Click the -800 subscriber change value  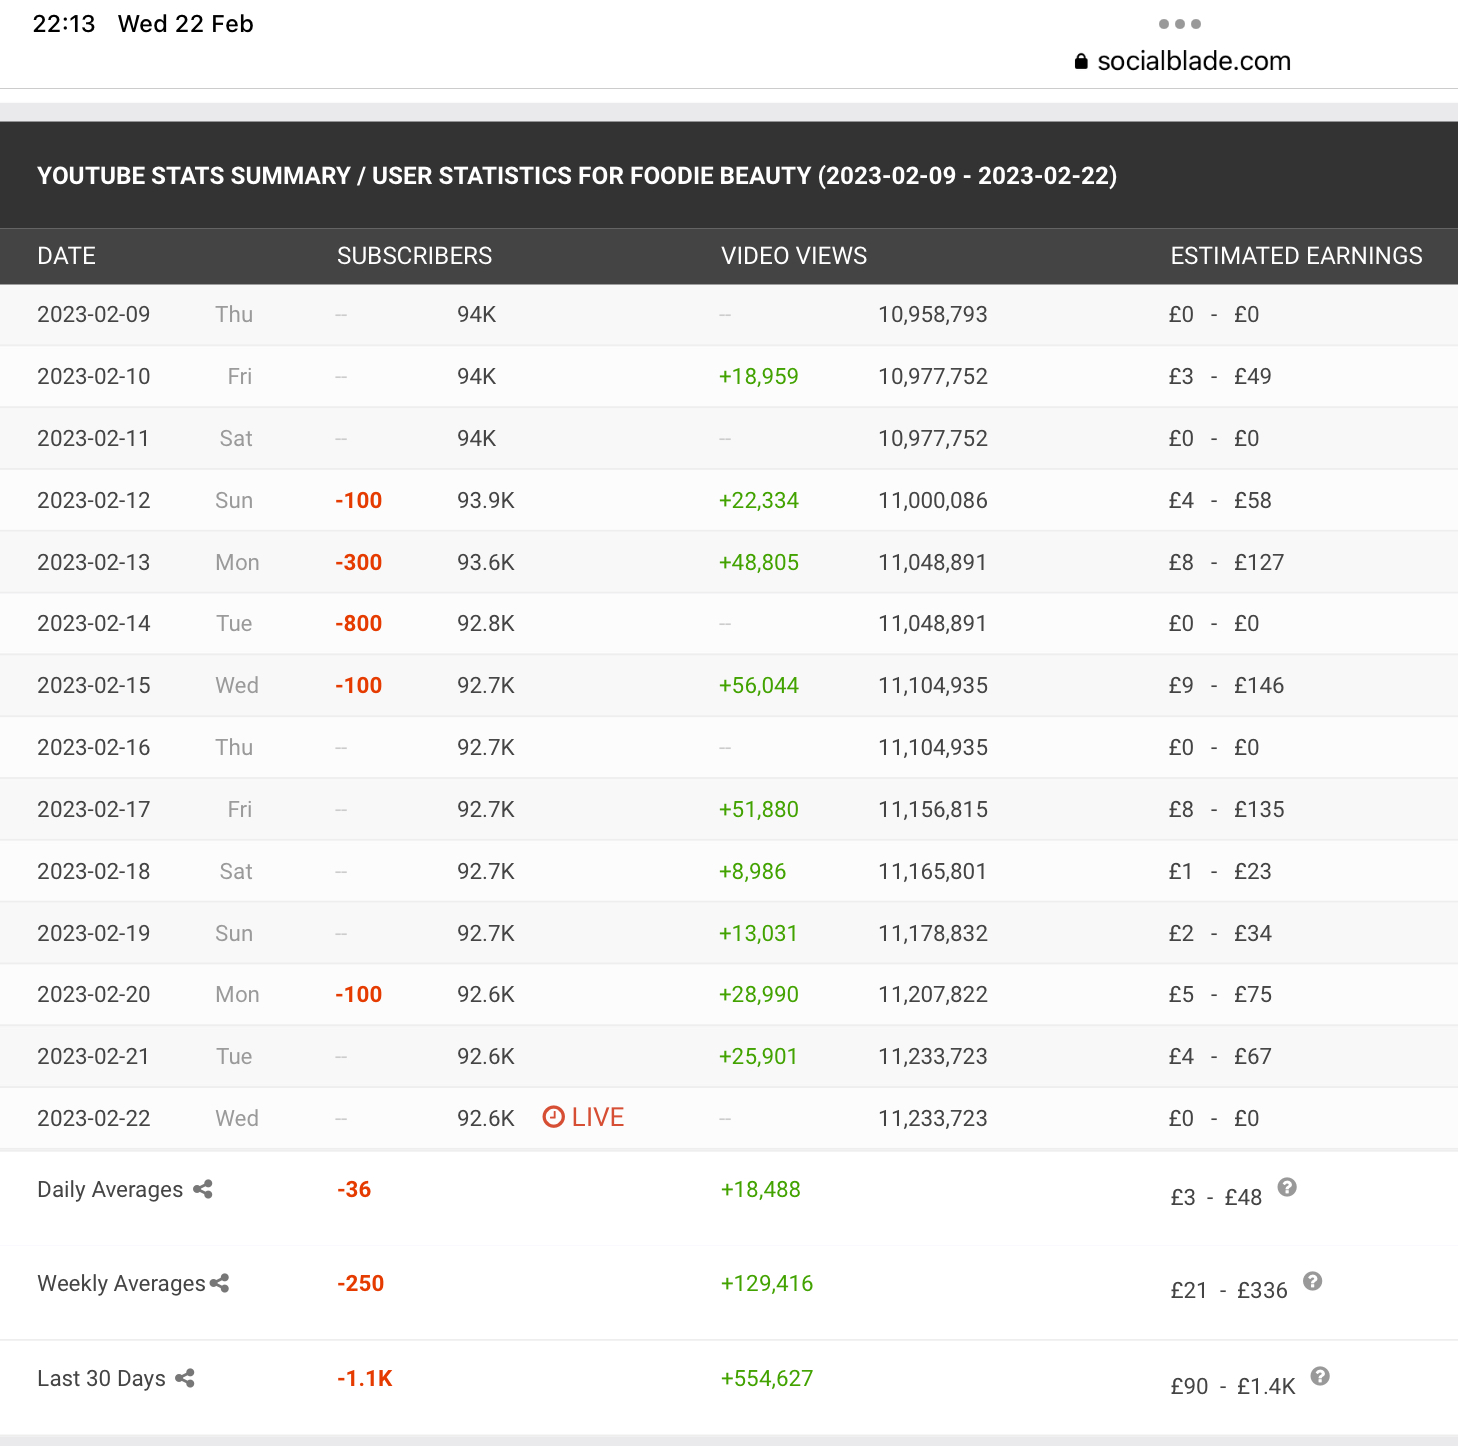click(x=359, y=623)
